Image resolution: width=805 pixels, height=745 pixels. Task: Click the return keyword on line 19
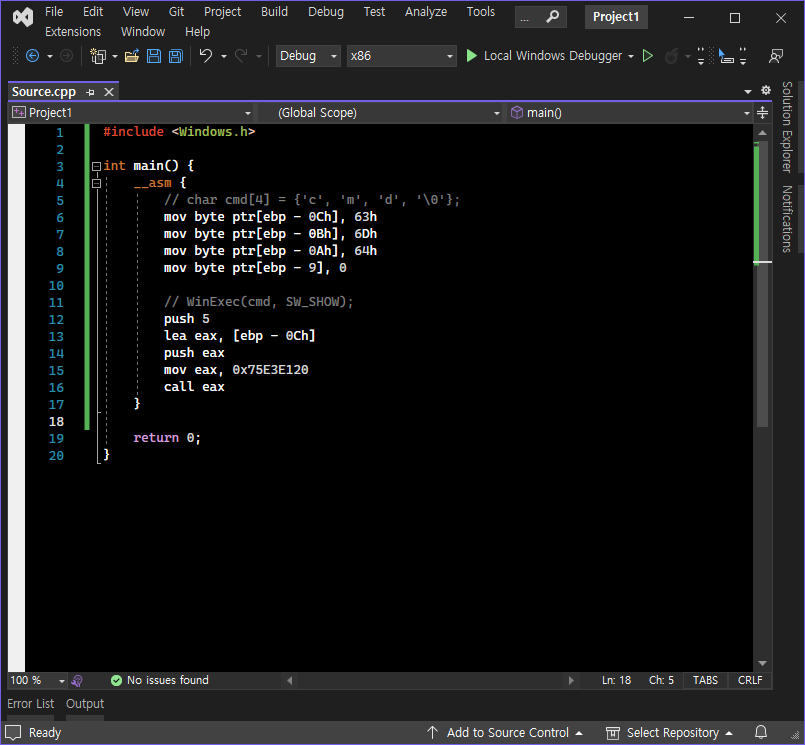tap(156, 437)
